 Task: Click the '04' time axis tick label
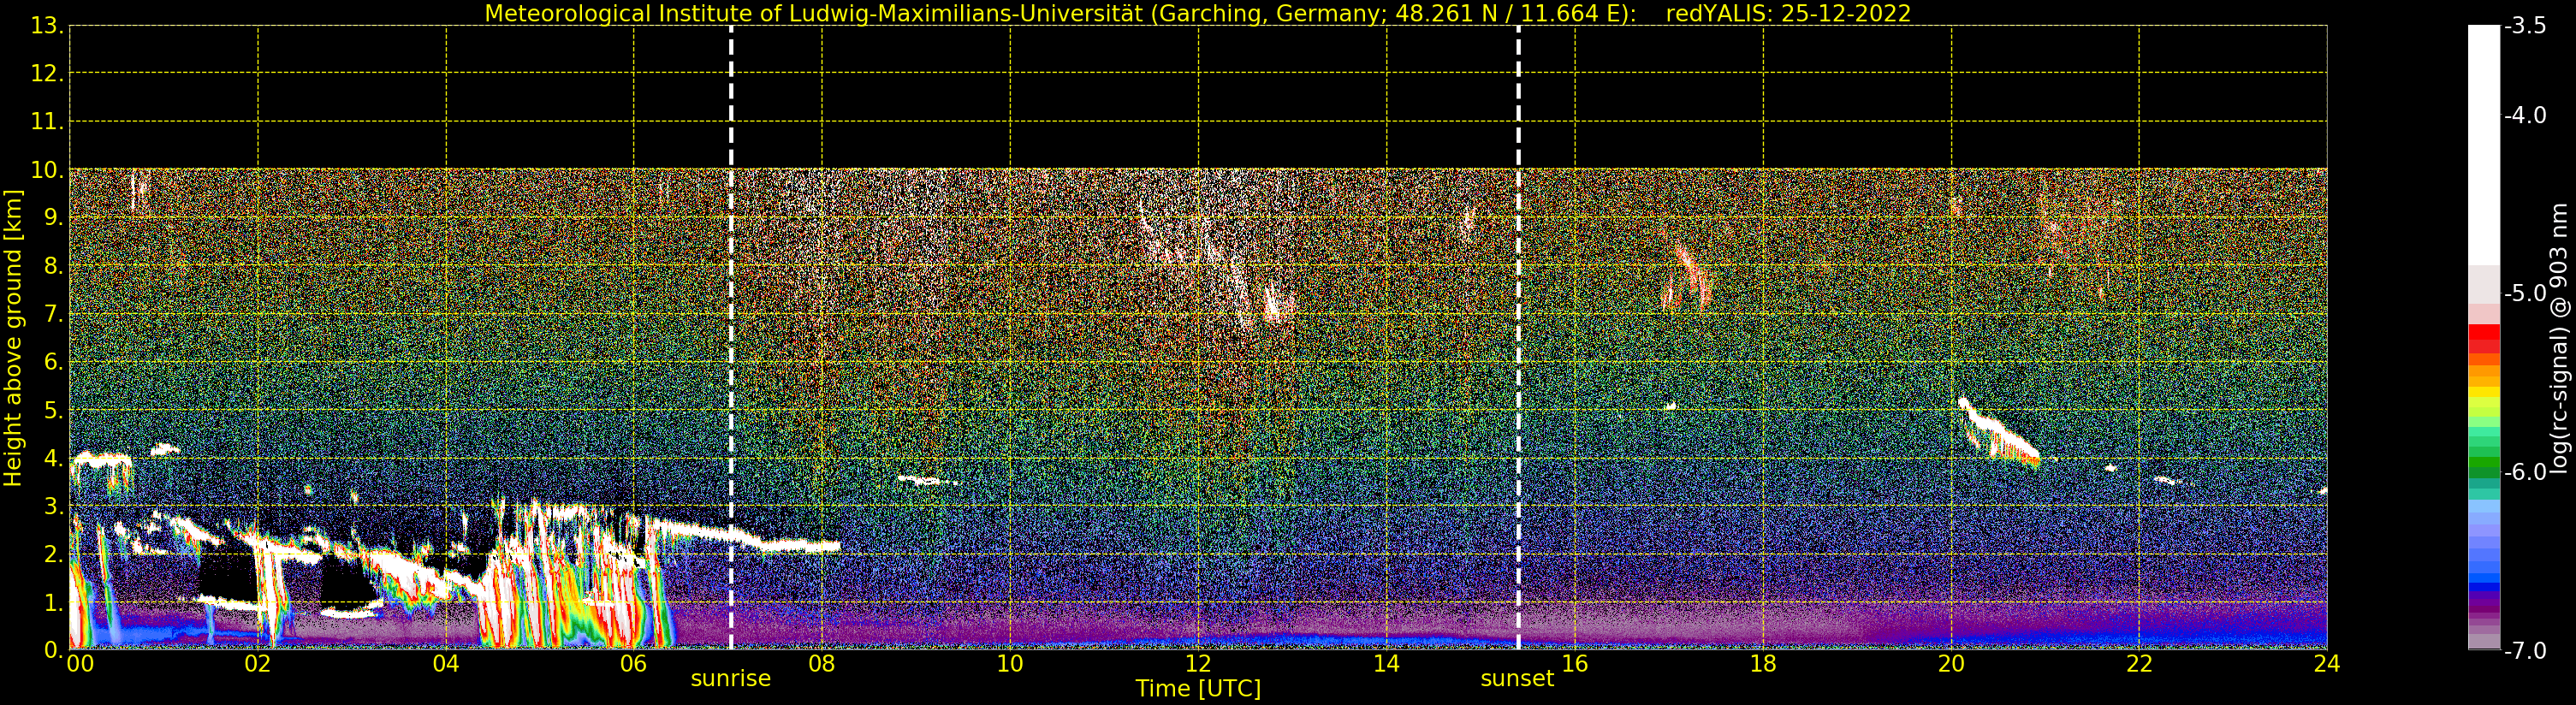tap(446, 664)
